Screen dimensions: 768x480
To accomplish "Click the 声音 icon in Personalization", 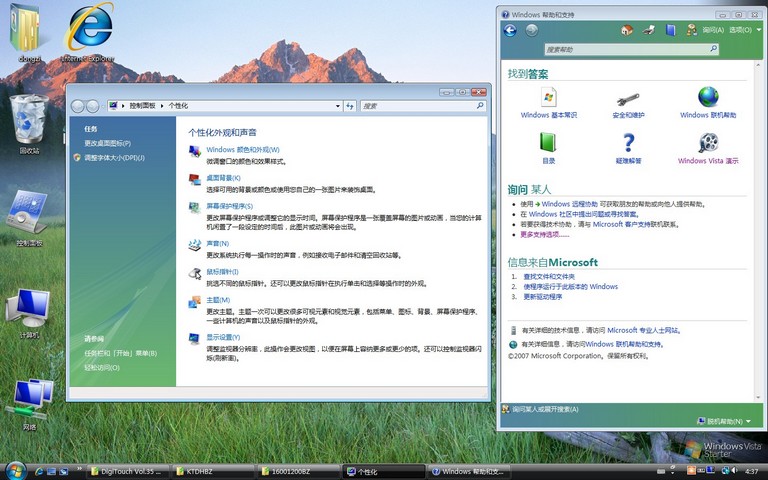I will 194,245.
